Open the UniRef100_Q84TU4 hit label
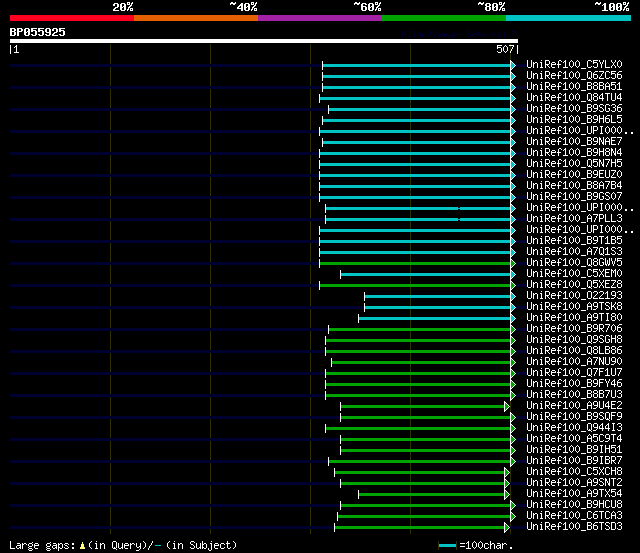Image resolution: width=640 pixels, height=553 pixels. click(x=574, y=98)
